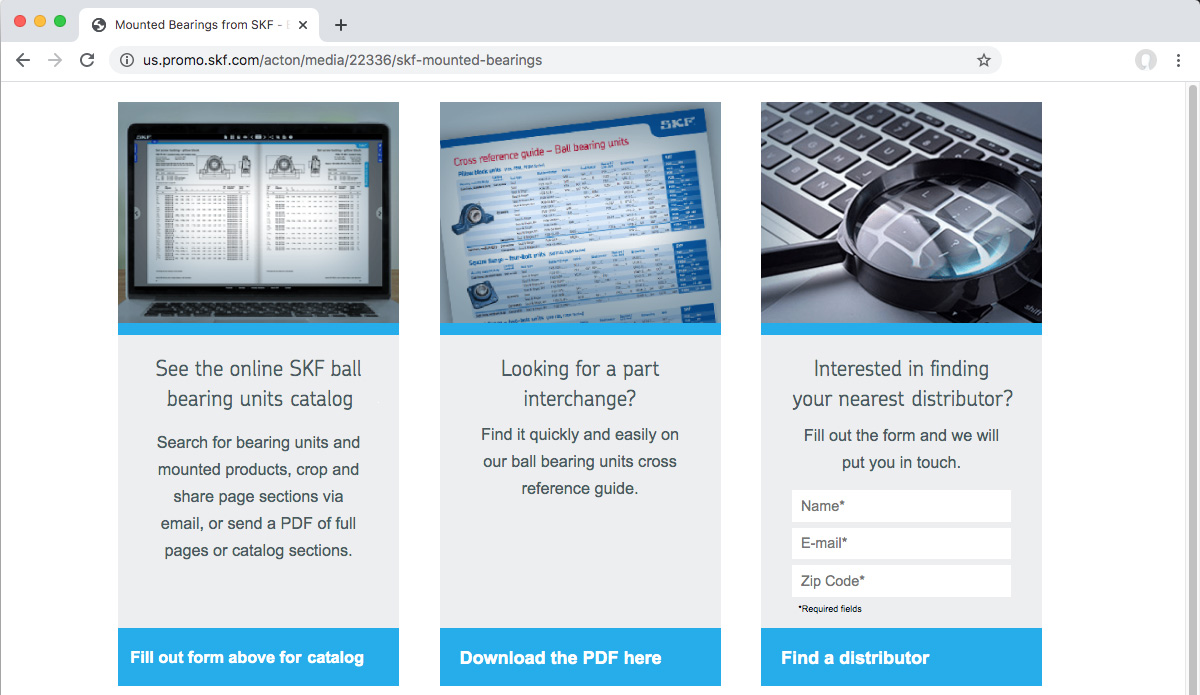This screenshot has height=695, width=1200.
Task: Minimize the browser window
Action: point(40,21)
